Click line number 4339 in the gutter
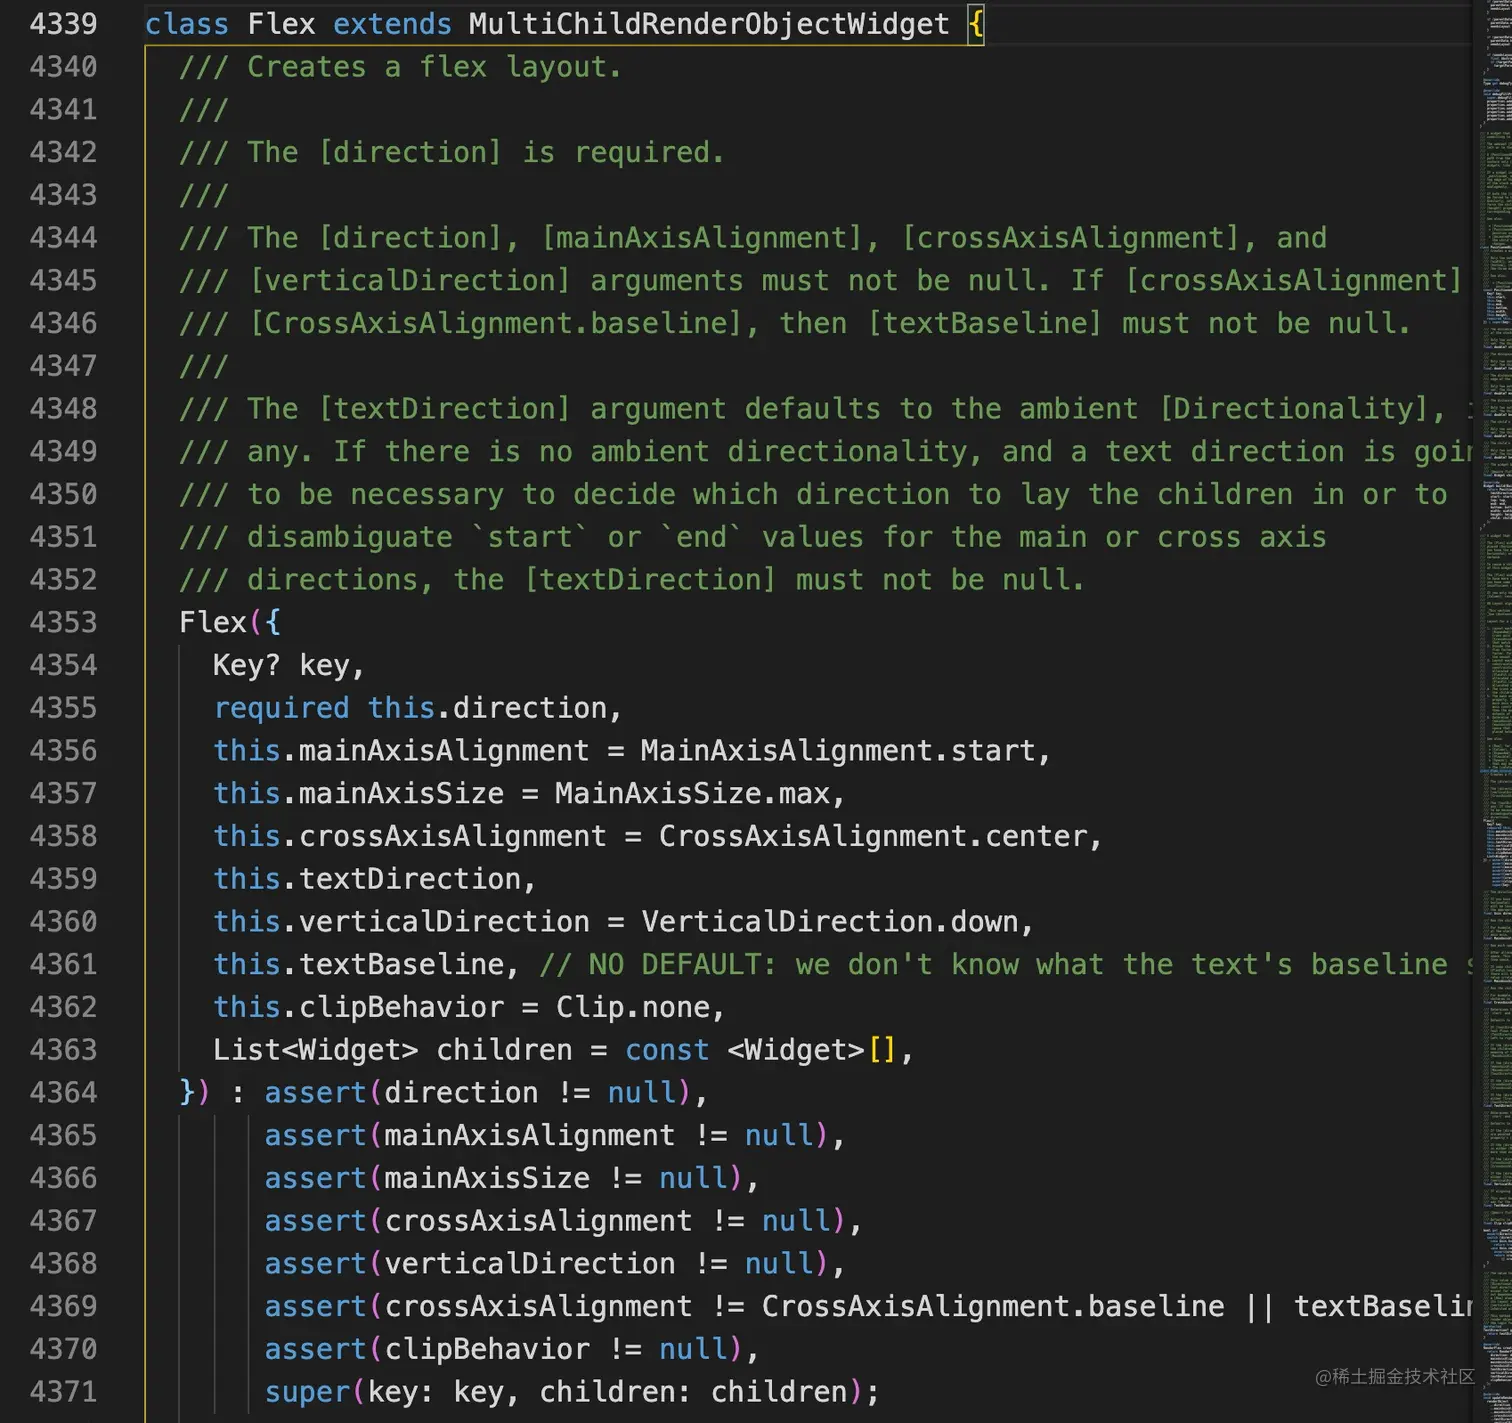 (64, 24)
